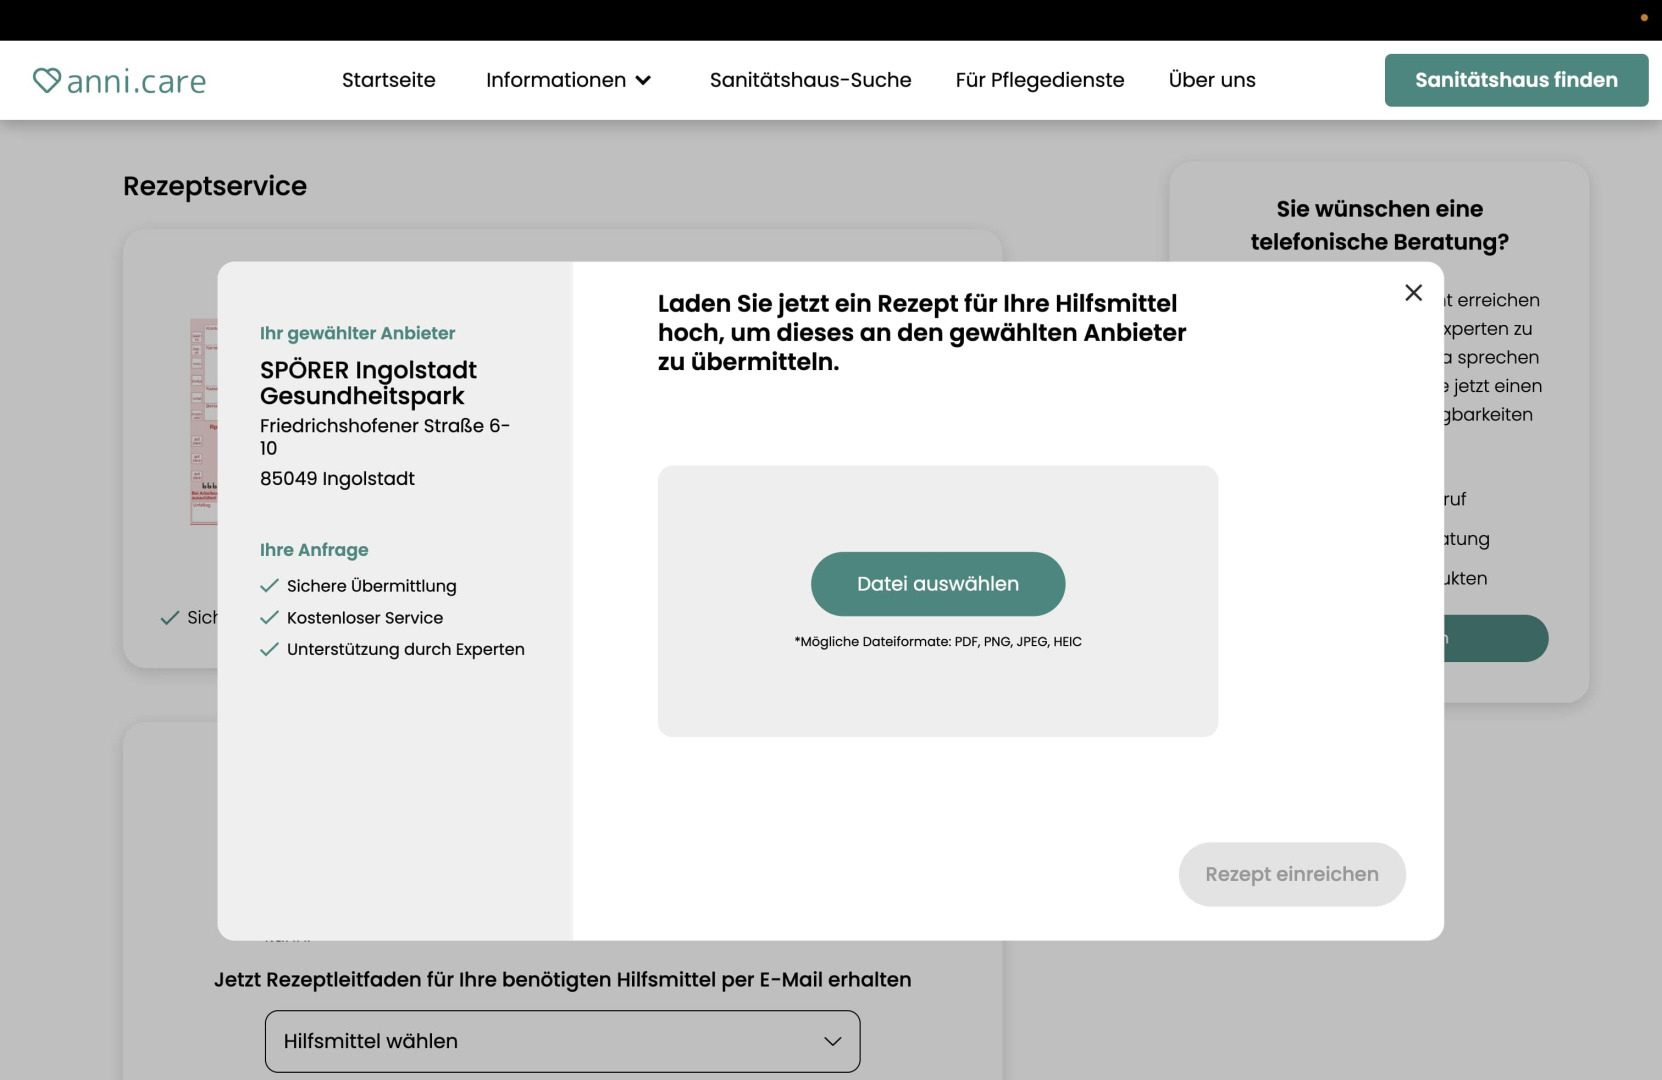Viewport: 1662px width, 1080px height.
Task: Click the checkmark next to Unterstützung durch Experten
Action: tap(269, 649)
